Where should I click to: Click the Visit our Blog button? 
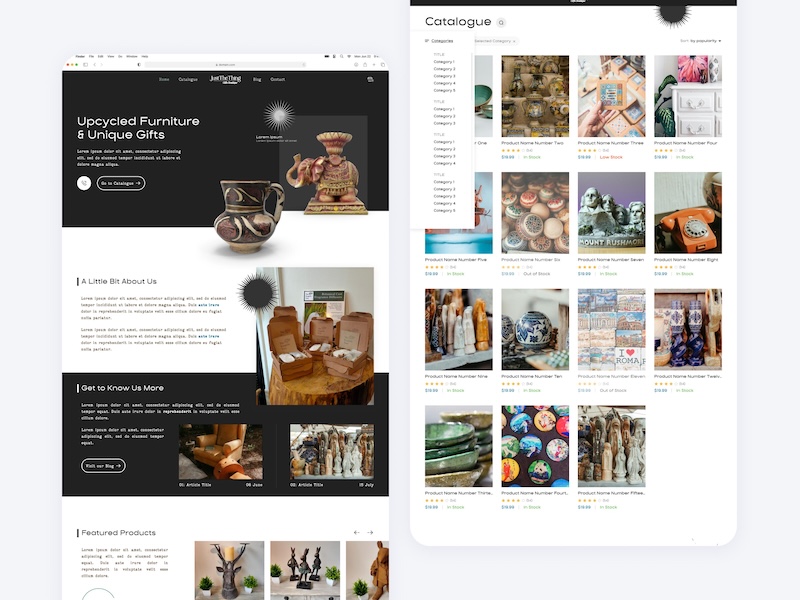pyautogui.click(x=103, y=465)
